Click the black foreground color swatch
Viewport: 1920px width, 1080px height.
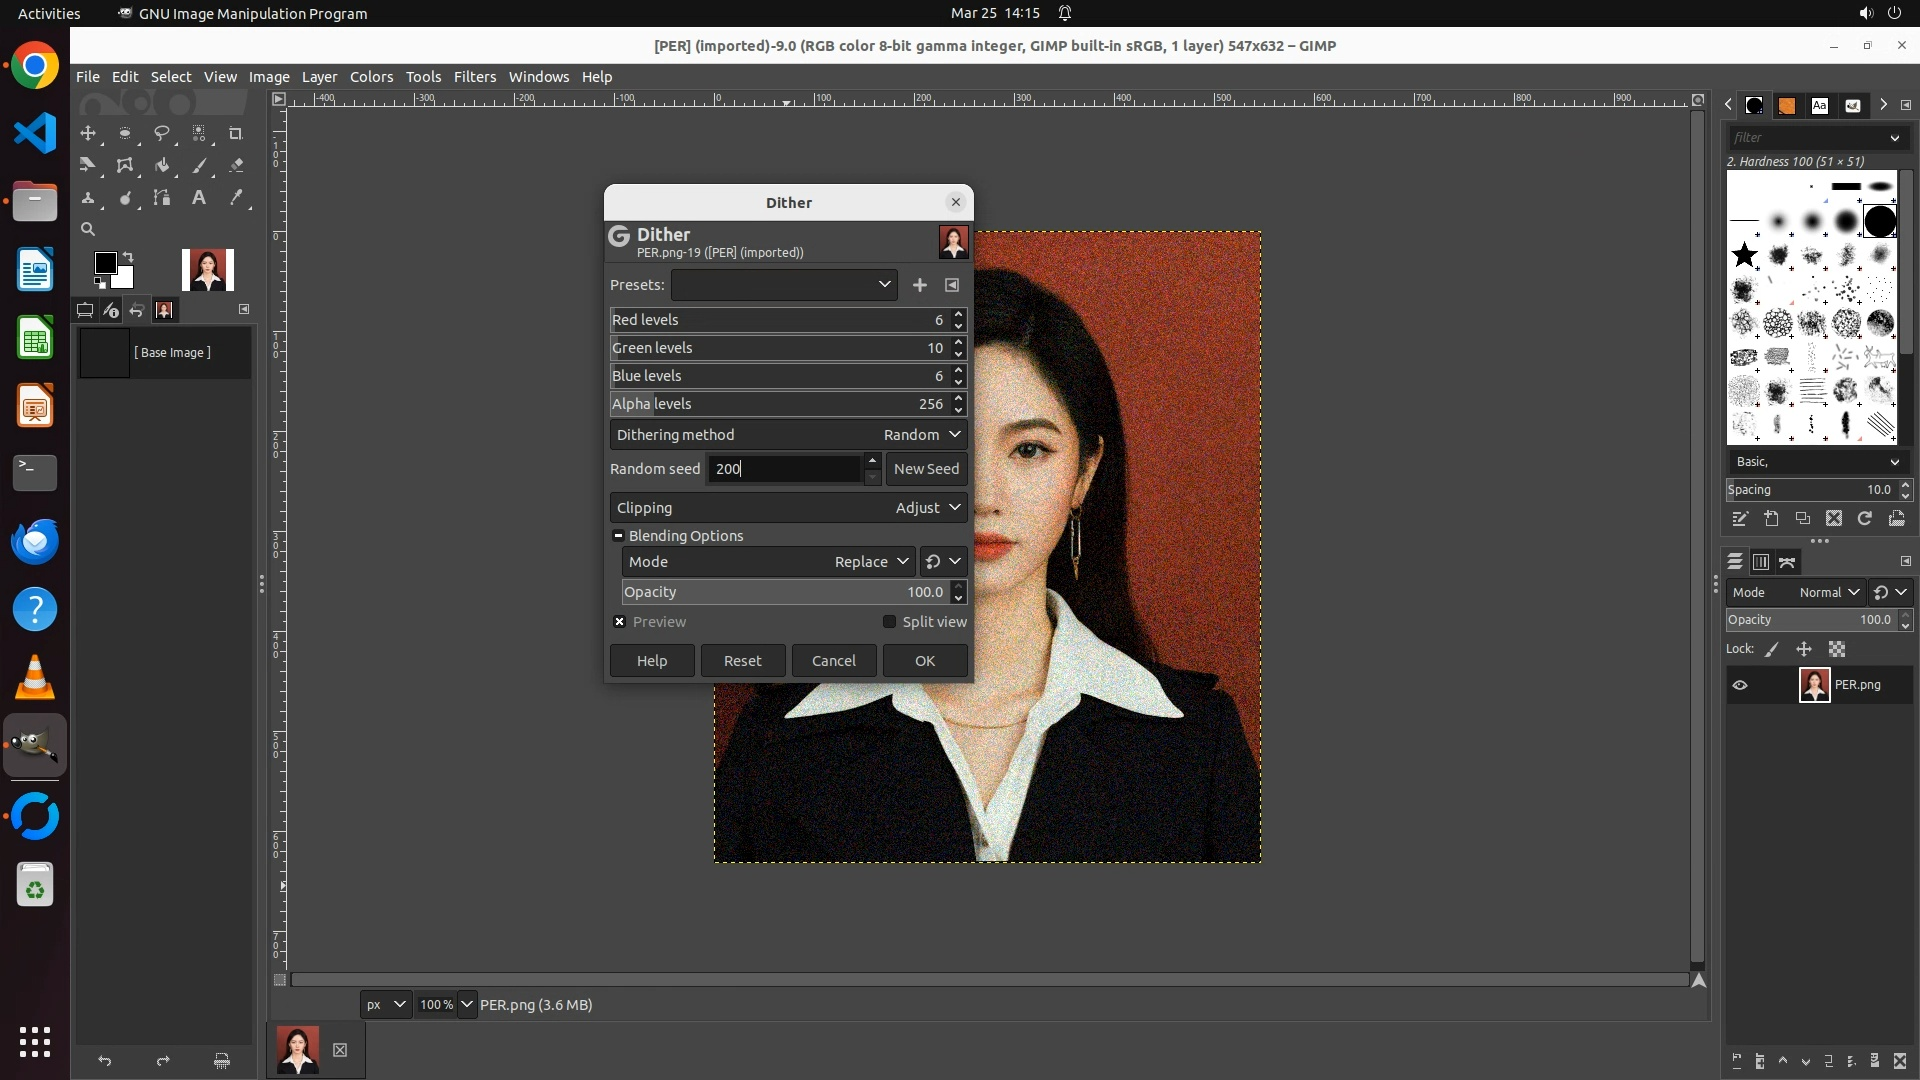(104, 263)
